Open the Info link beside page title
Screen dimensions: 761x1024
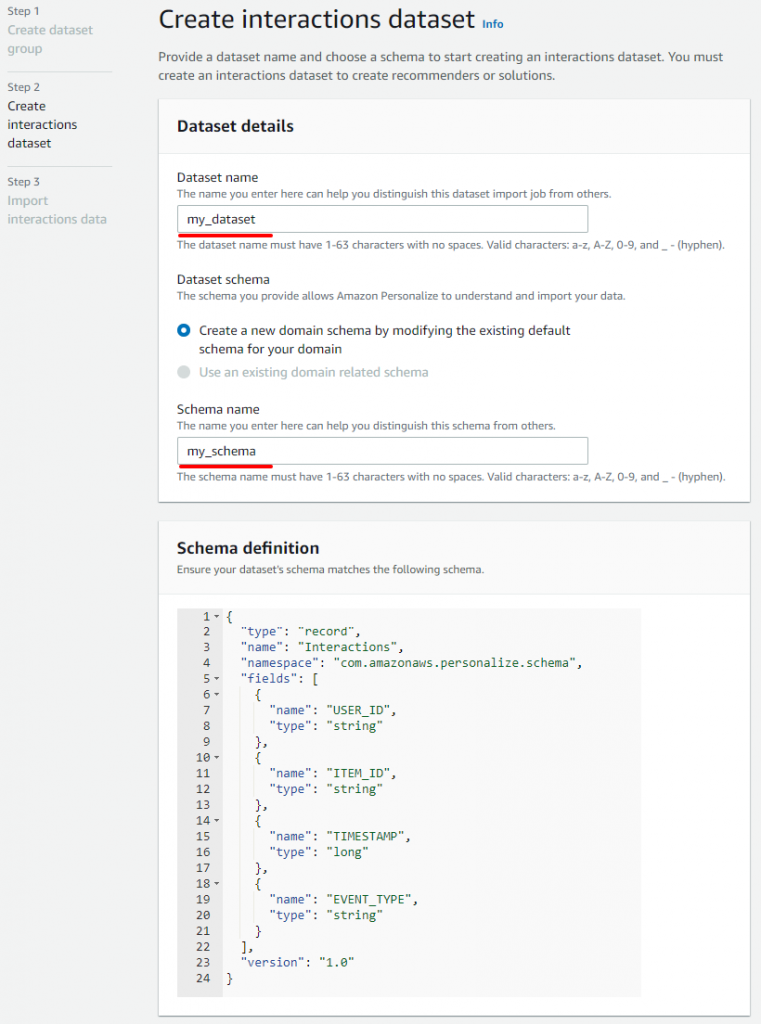click(493, 24)
